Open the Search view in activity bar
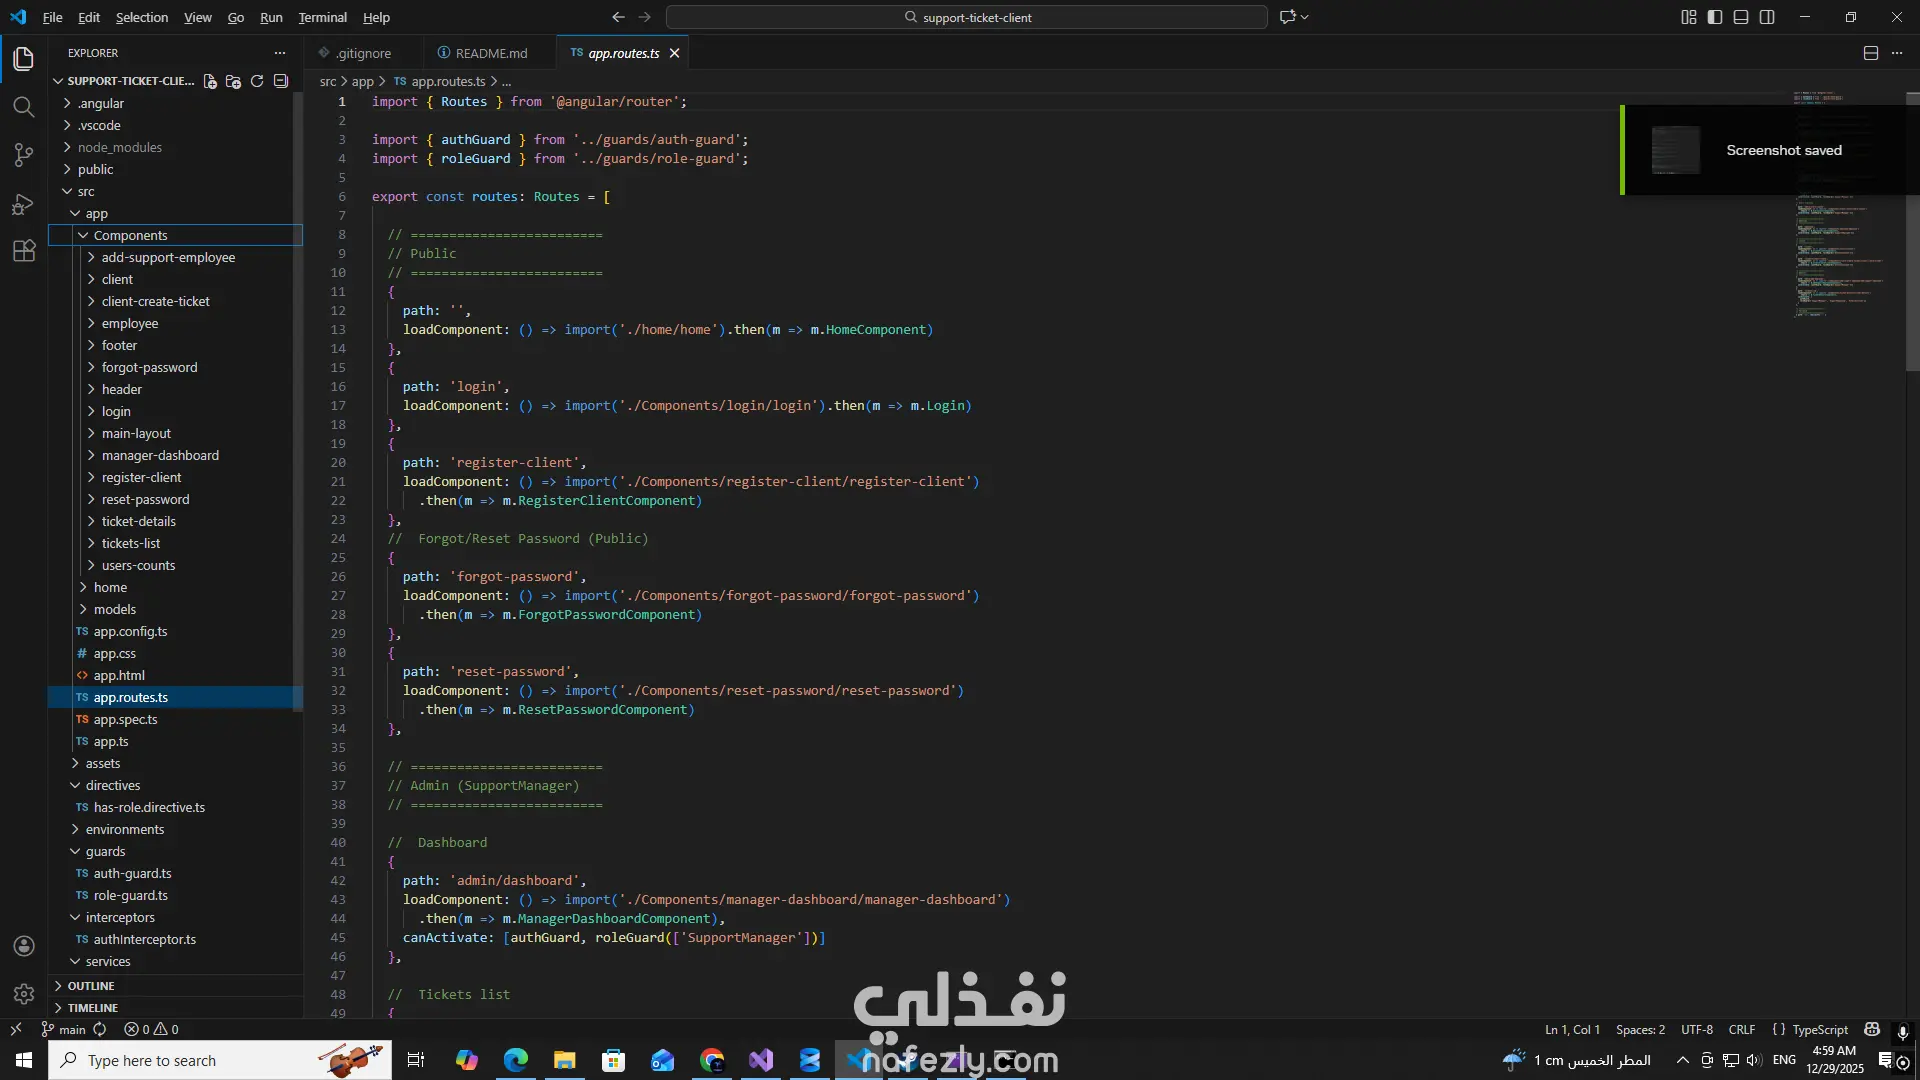 (24, 107)
